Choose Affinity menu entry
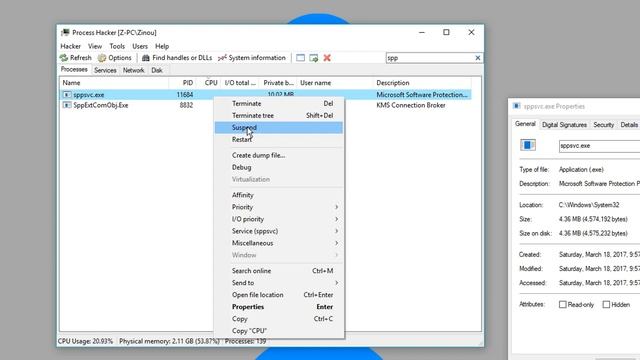The image size is (640, 360). point(279,195)
